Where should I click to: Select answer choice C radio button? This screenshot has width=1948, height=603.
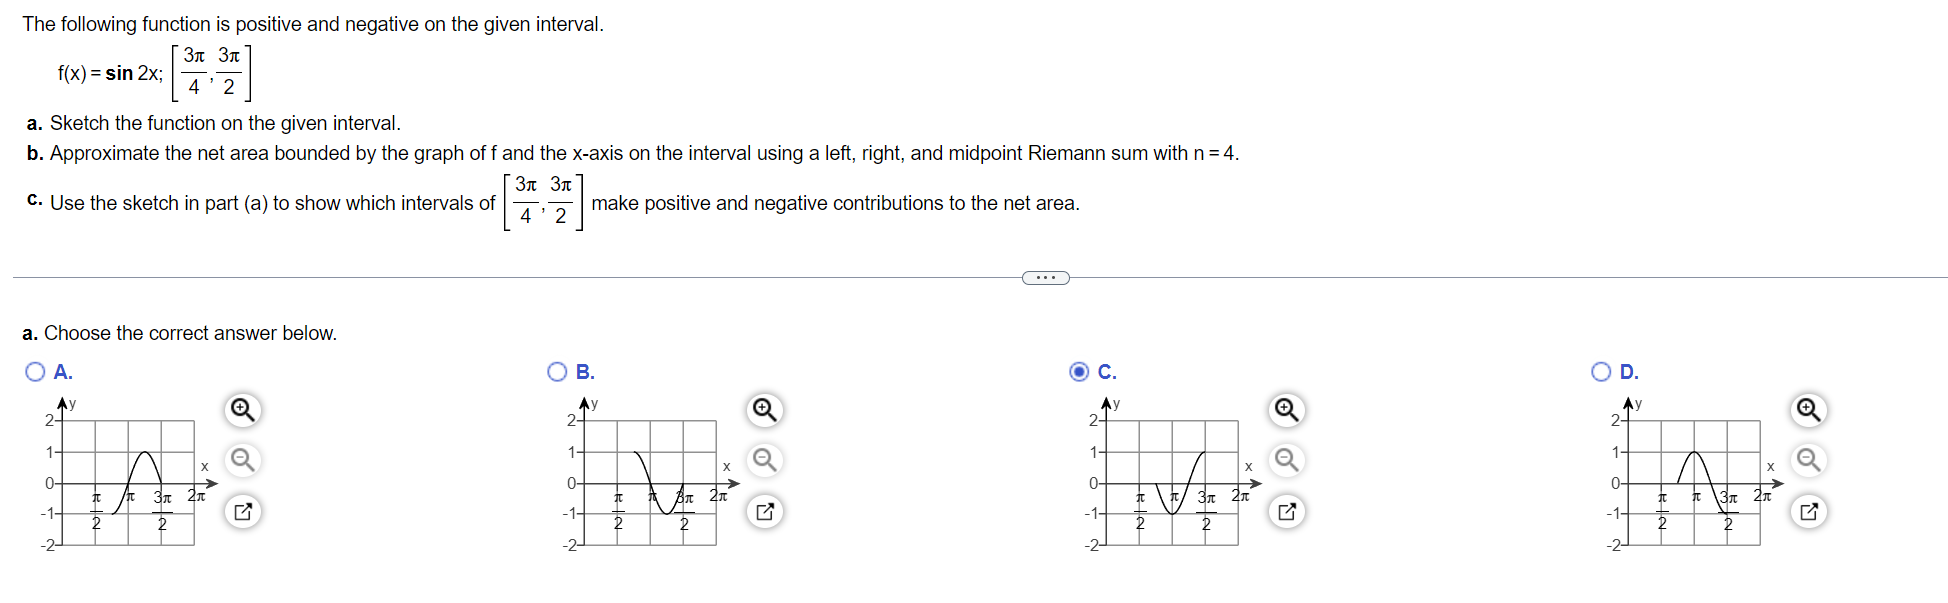[1079, 371]
